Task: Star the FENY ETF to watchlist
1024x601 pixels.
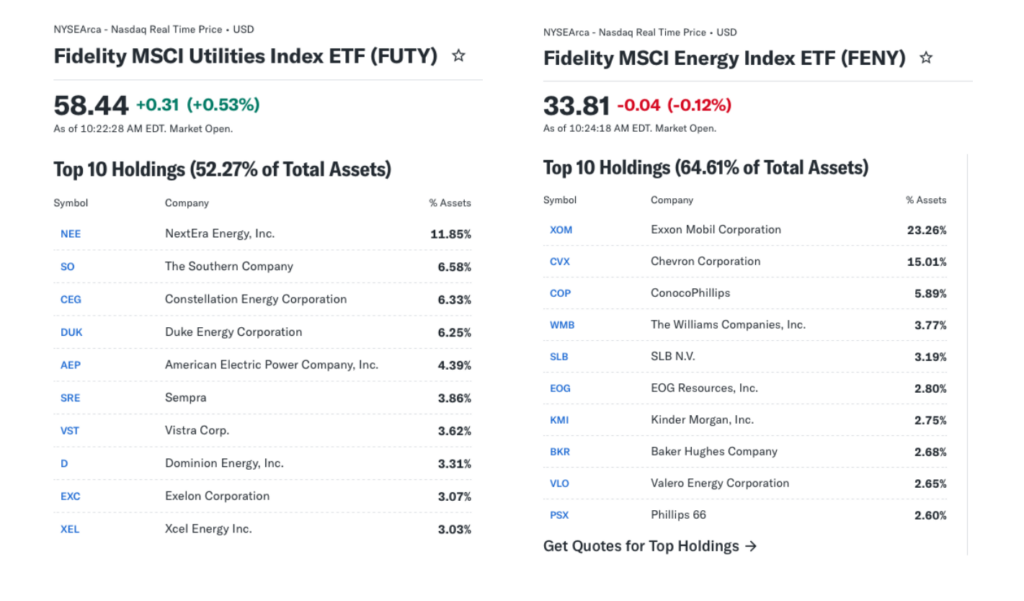Action: tap(926, 58)
